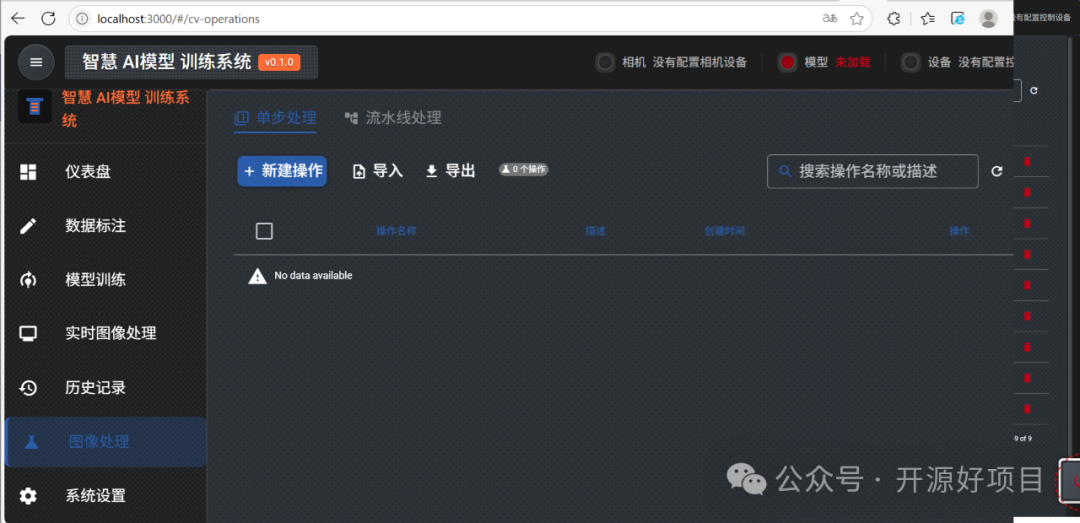Click the 操作 column header
The width and height of the screenshot is (1080, 523).
click(959, 231)
